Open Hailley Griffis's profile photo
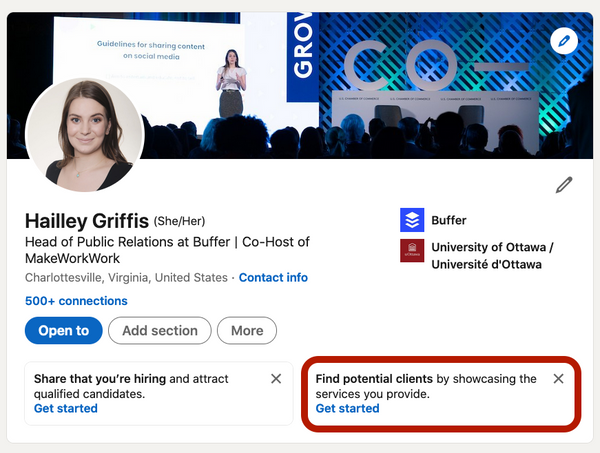This screenshot has height=453, width=600. click(85, 135)
